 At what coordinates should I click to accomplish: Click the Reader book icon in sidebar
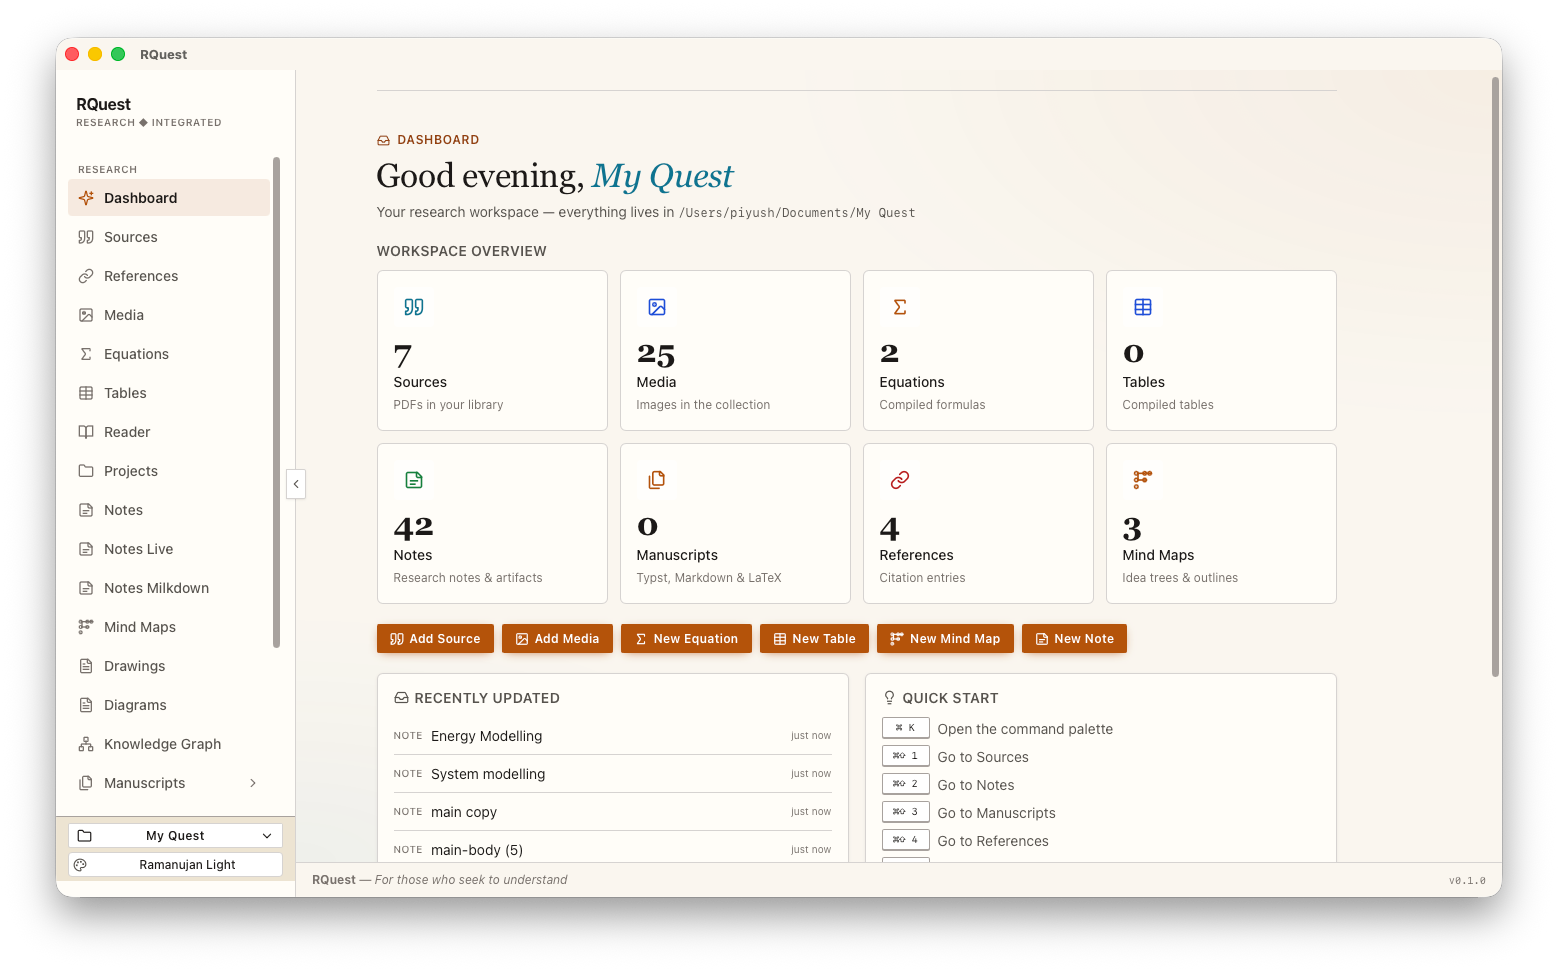coord(86,432)
